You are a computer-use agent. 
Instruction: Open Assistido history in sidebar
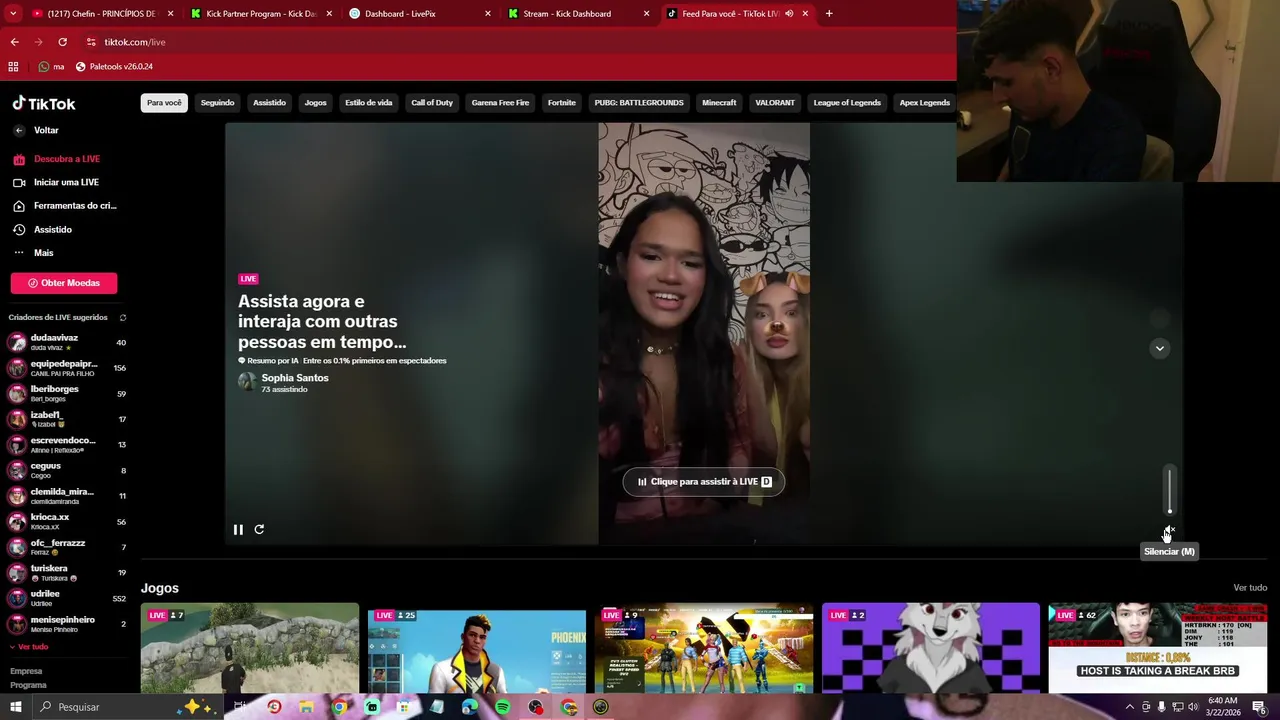click(x=52, y=230)
